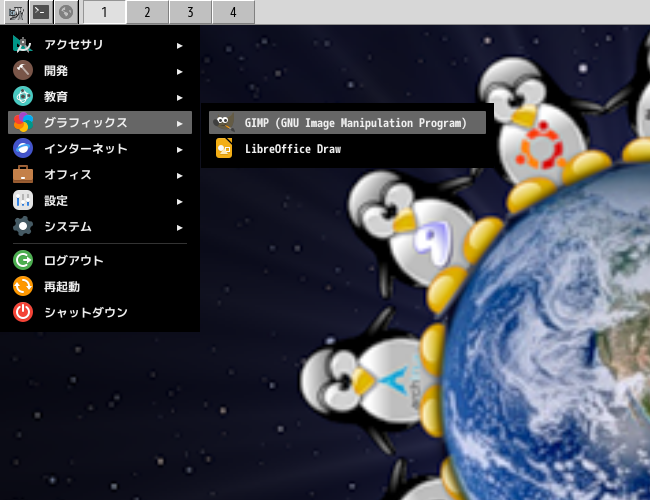Expand the 開発 submenu arrow
The height and width of the screenshot is (500, 650).
tap(179, 72)
